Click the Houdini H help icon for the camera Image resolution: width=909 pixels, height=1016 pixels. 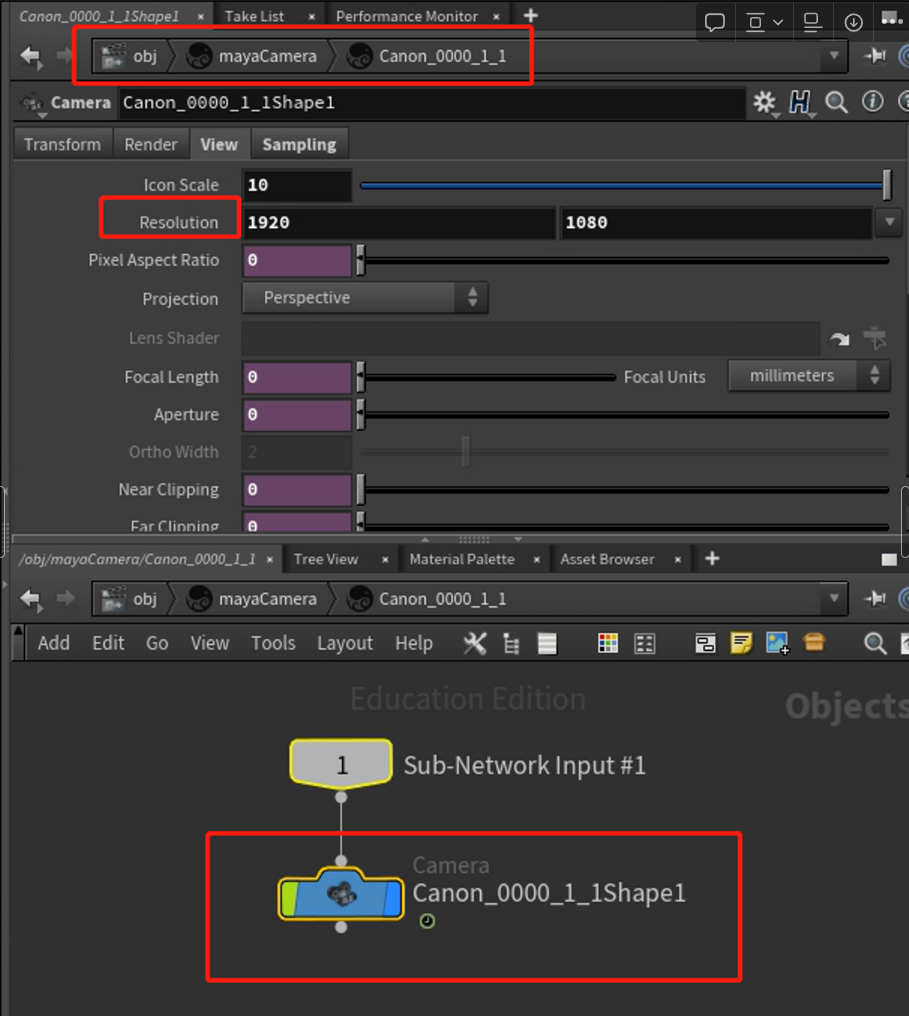[x=800, y=102]
